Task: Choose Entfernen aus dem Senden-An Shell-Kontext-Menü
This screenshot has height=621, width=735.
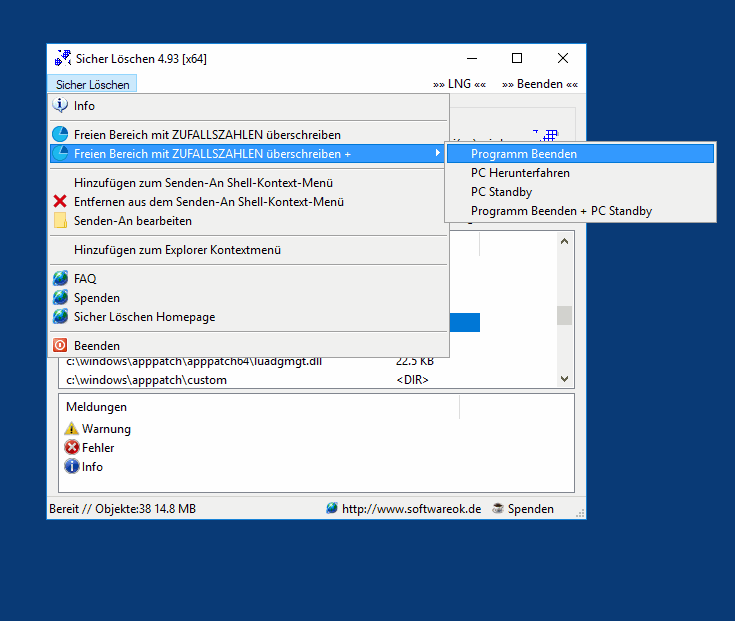Action: [x=249, y=202]
